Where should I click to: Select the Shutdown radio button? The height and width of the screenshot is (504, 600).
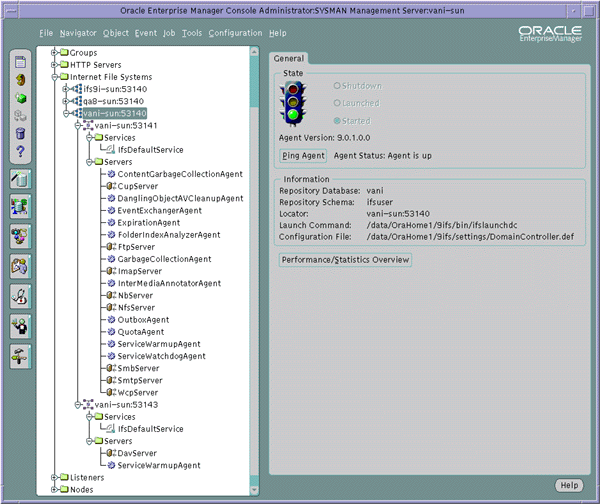tap(337, 86)
